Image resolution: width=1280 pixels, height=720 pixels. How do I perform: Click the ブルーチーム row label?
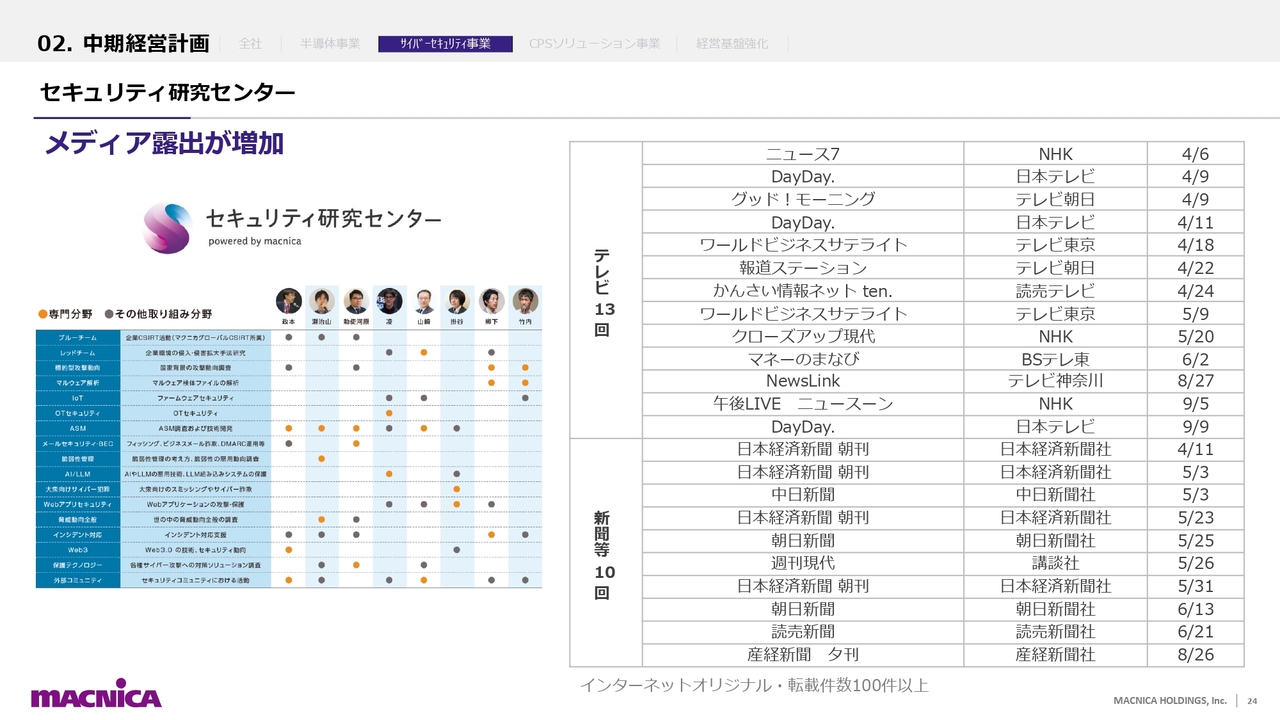pyautogui.click(x=78, y=338)
